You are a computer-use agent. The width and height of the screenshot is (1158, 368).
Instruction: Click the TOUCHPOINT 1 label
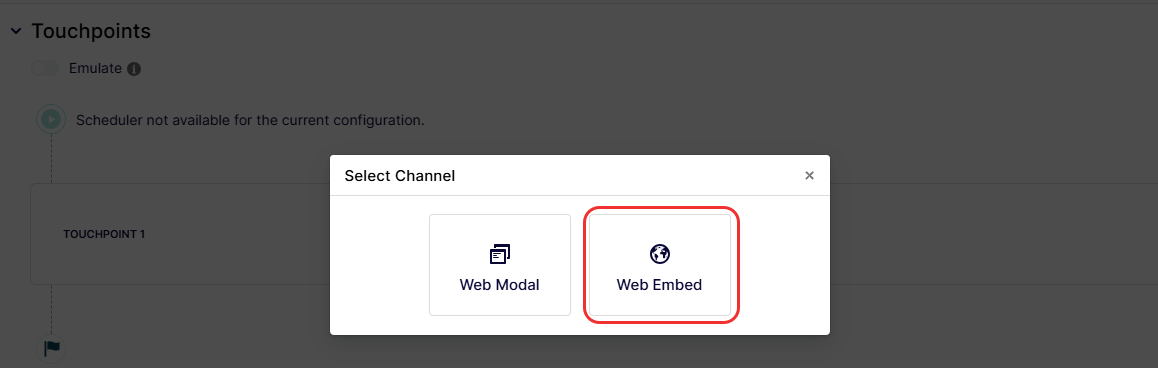point(104,234)
